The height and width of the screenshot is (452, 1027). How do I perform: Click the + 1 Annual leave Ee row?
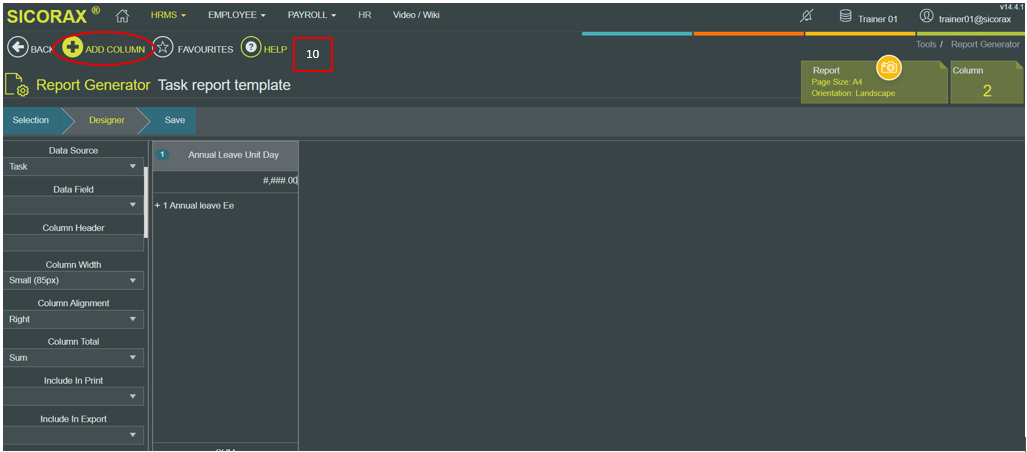point(195,206)
